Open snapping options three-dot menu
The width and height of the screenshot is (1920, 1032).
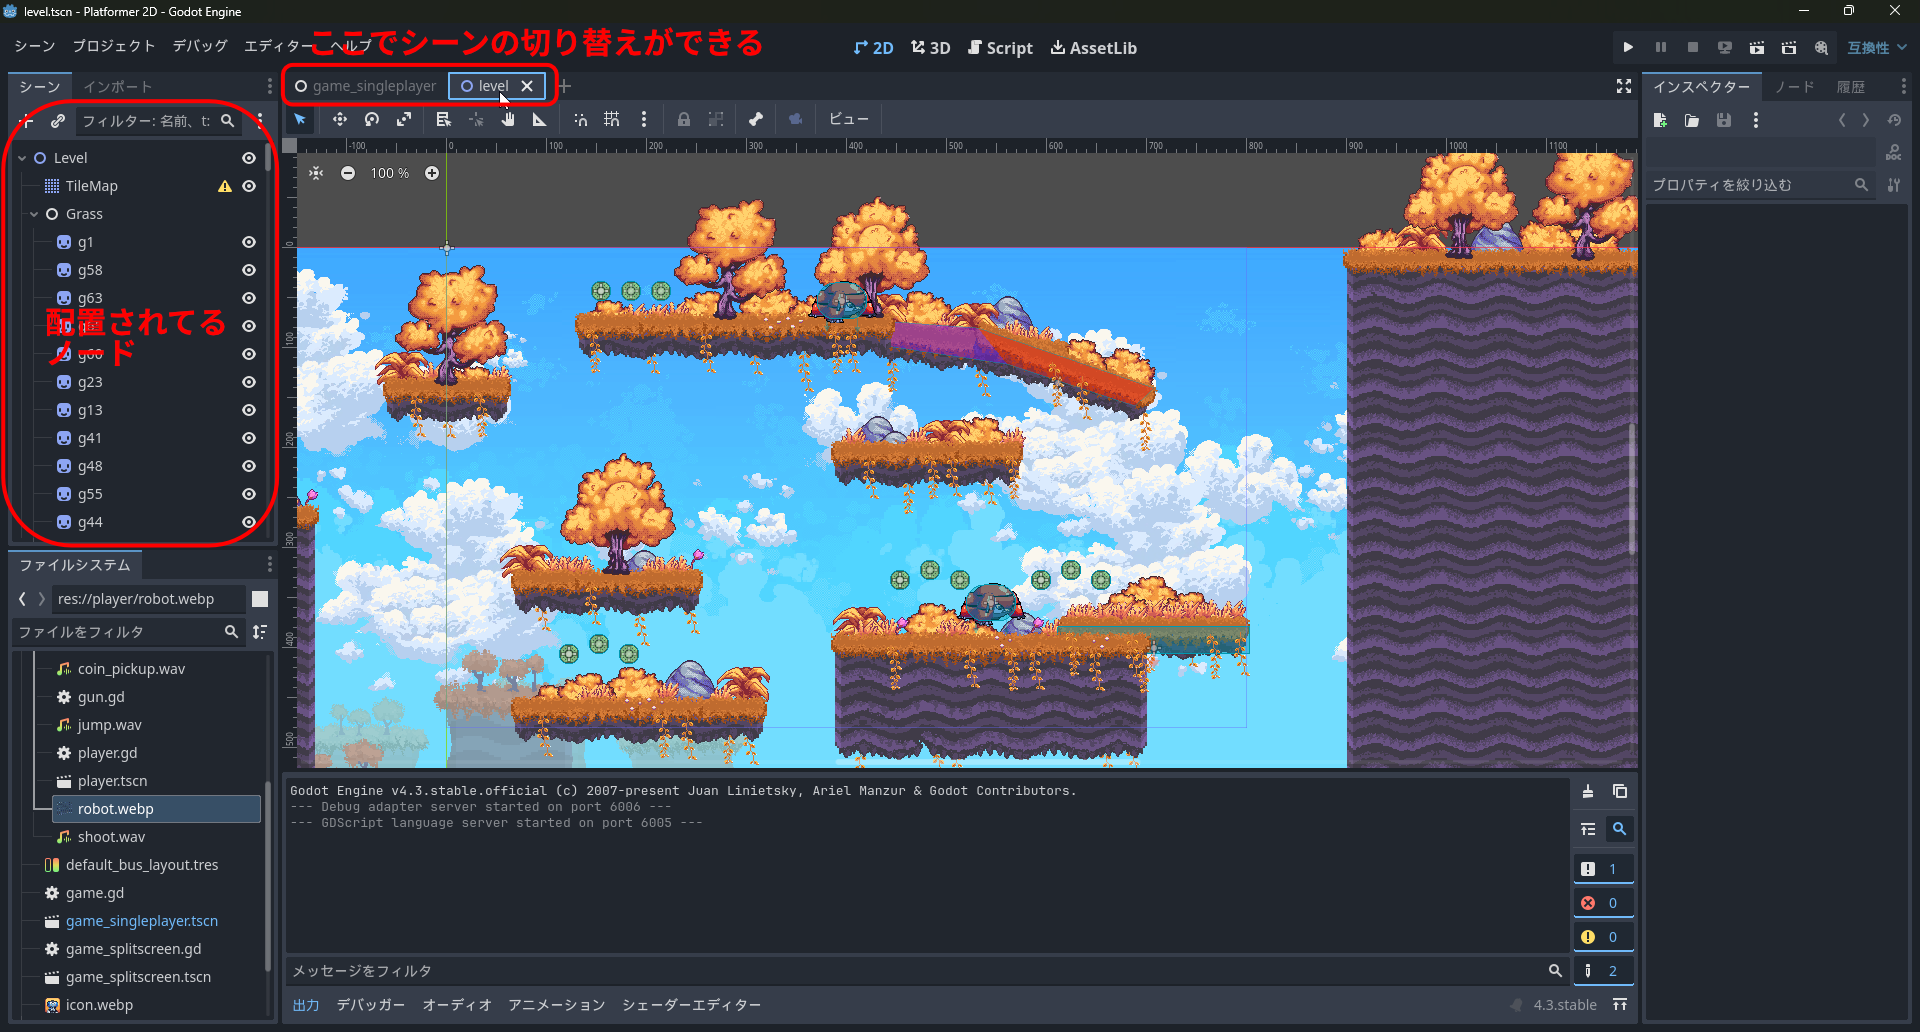[644, 119]
